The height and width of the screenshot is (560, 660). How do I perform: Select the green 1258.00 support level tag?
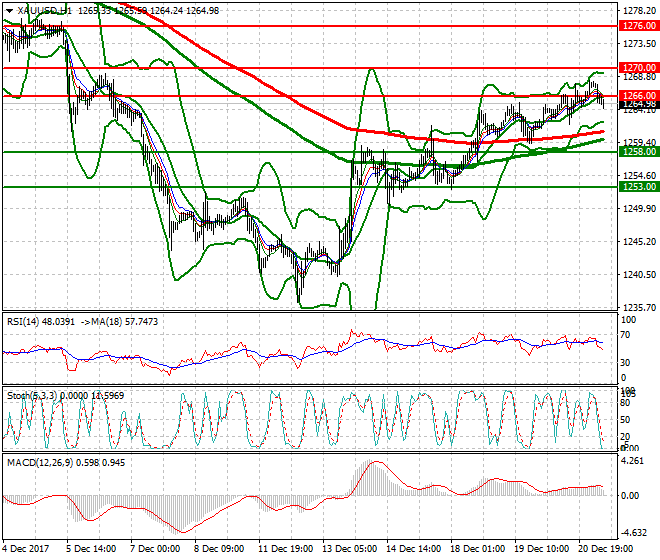point(639,152)
